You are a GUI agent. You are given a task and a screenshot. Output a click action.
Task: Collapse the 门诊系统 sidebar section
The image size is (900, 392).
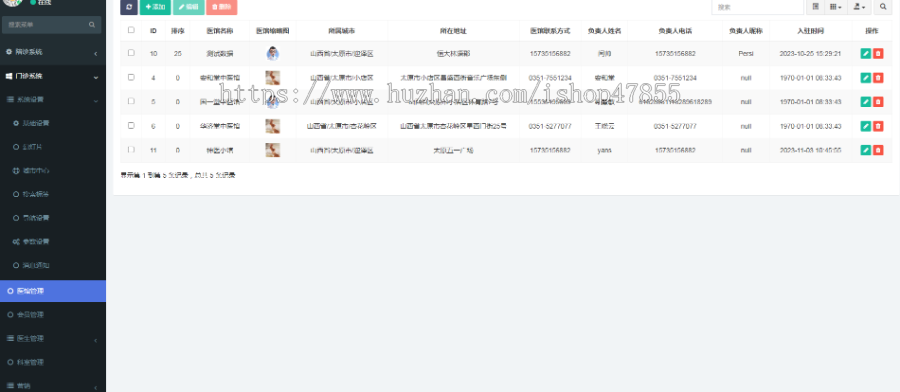click(x=53, y=76)
